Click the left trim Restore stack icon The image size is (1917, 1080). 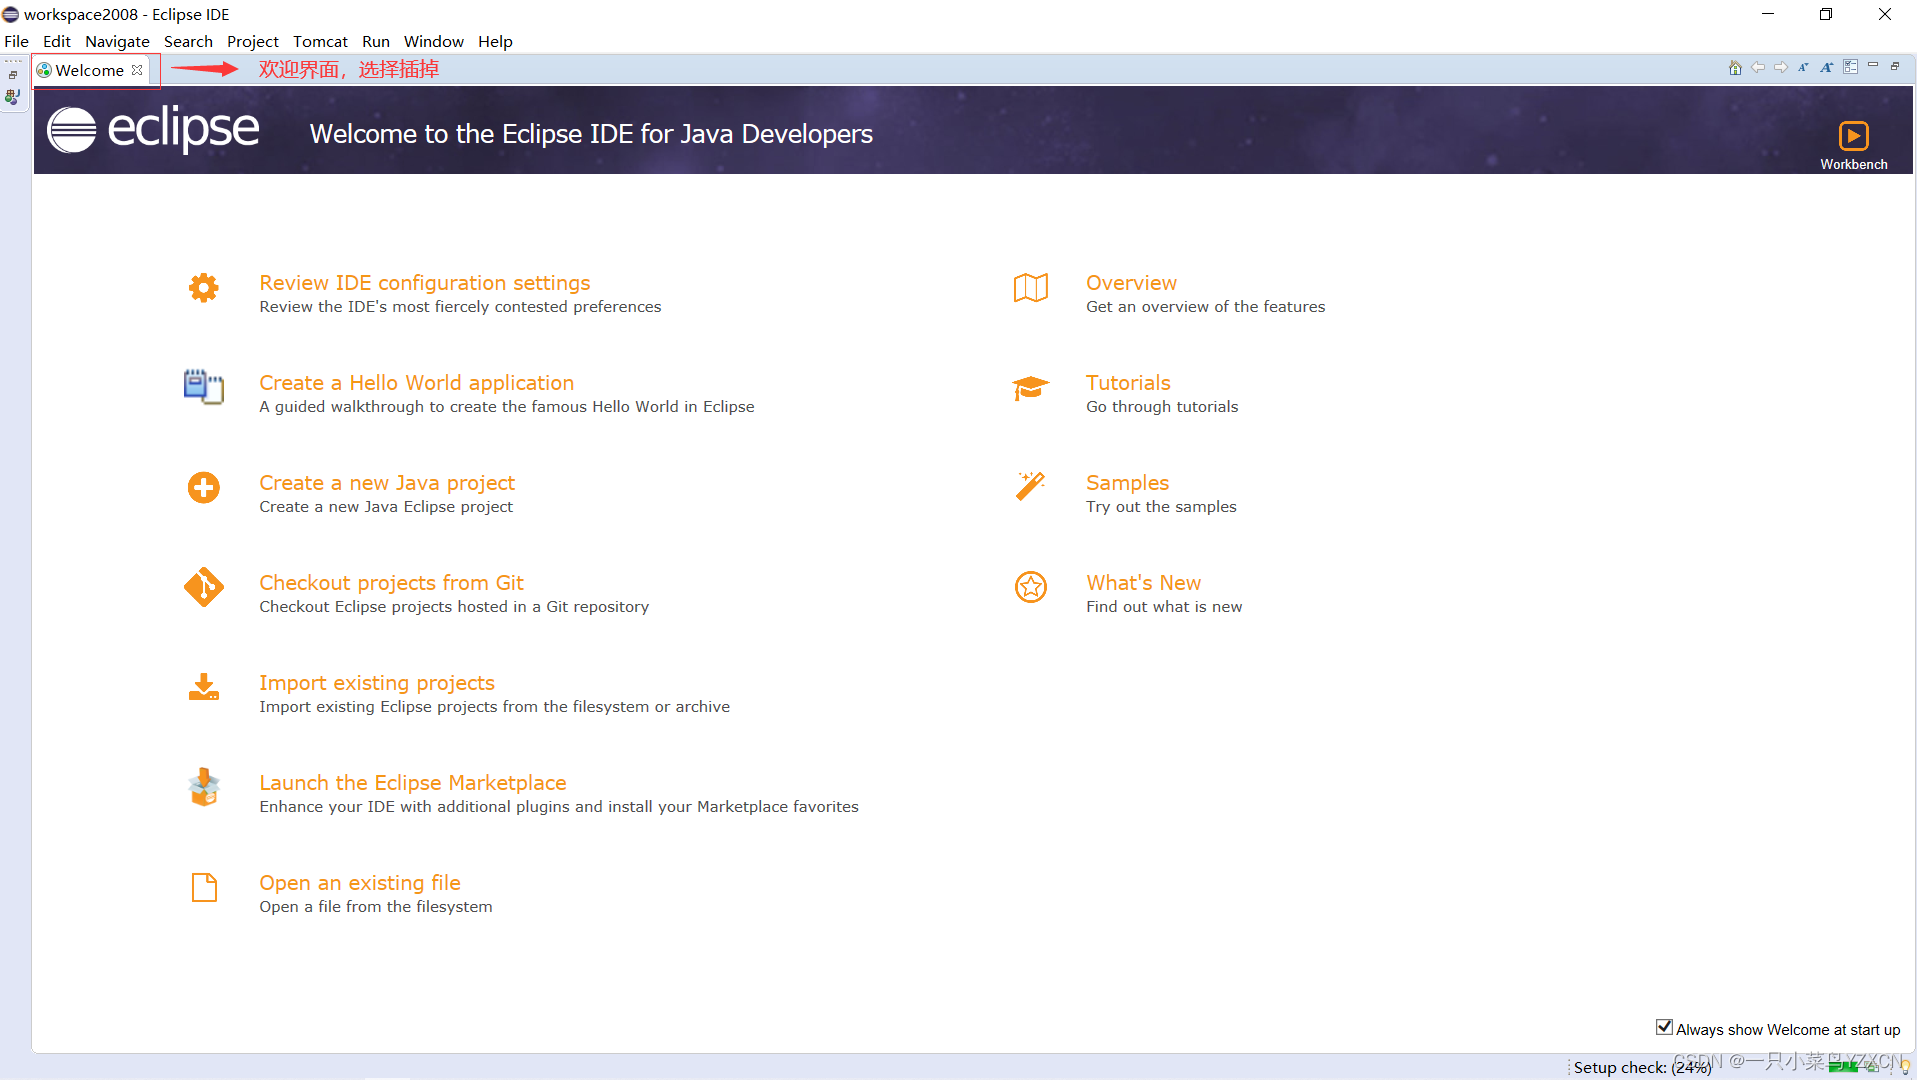tap(13, 75)
